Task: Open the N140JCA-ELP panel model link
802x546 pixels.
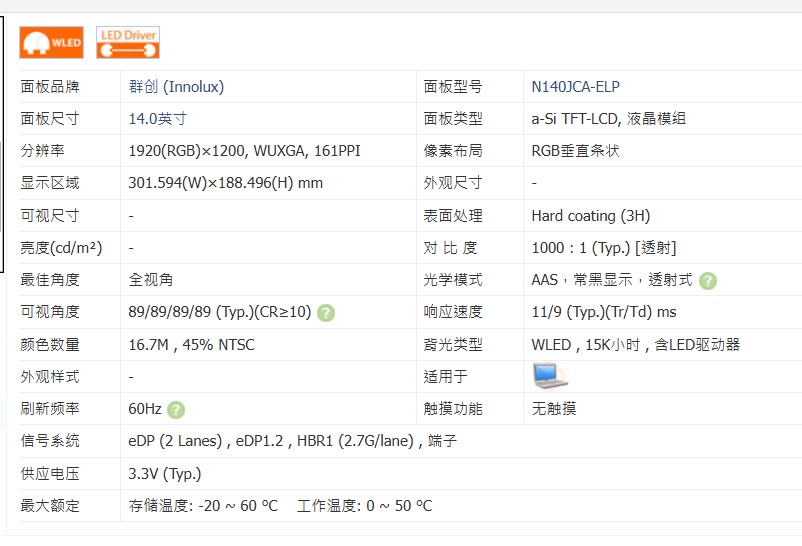Action: tap(575, 87)
